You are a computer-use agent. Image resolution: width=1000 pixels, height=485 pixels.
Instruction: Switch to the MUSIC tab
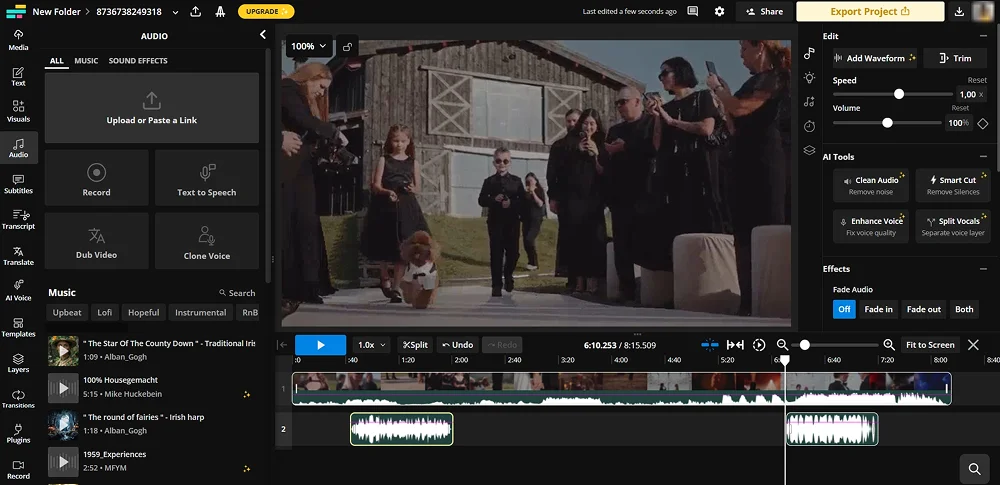coord(86,61)
